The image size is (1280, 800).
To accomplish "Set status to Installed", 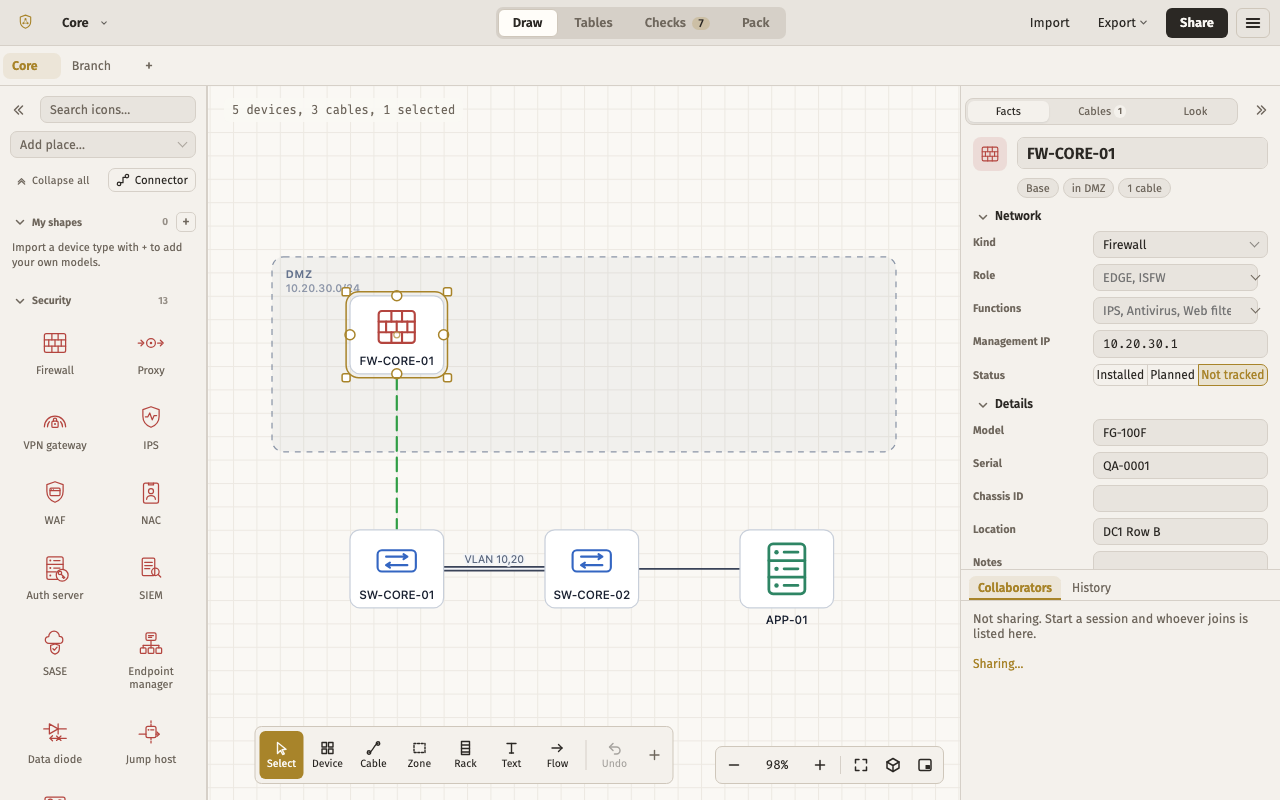I will click(1120, 375).
